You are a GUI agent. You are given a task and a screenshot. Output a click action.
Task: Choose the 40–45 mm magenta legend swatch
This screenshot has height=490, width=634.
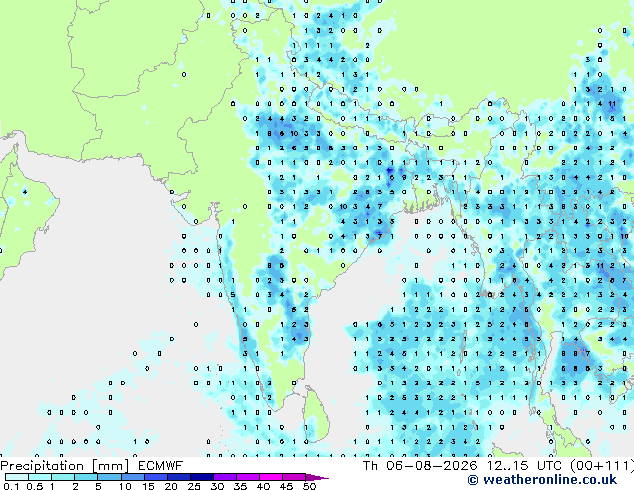[x=271, y=477]
